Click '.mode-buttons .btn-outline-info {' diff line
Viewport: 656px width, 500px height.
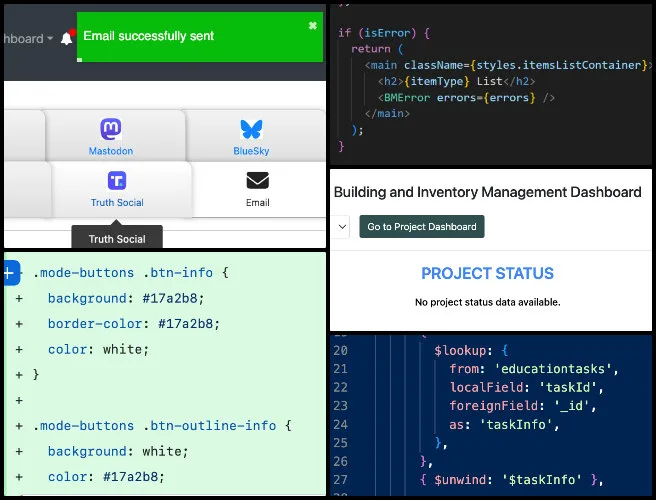coord(162,426)
